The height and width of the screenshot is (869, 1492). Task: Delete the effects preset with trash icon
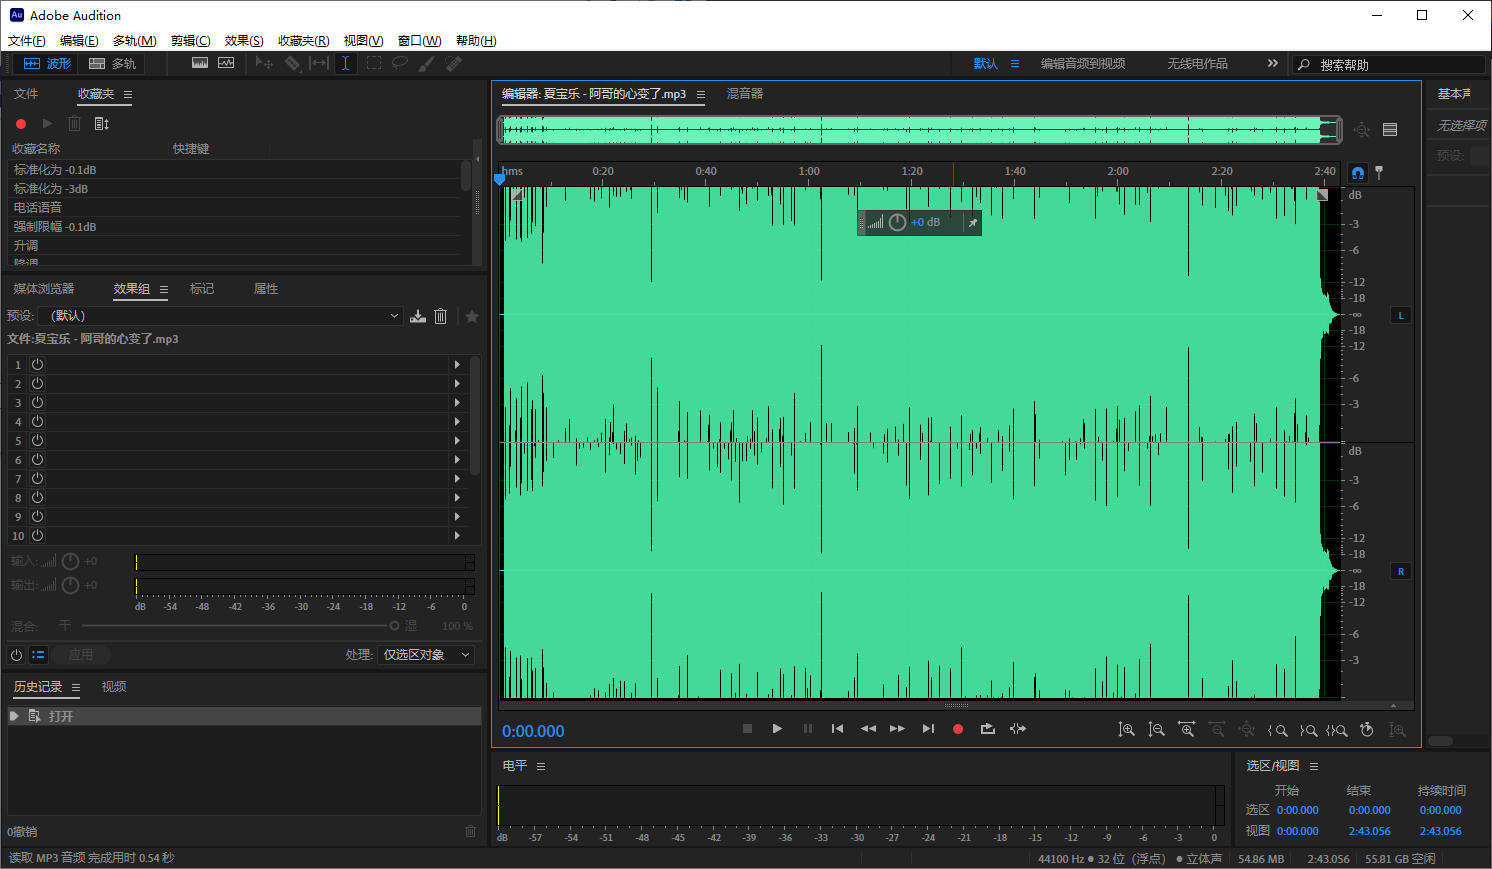point(440,316)
